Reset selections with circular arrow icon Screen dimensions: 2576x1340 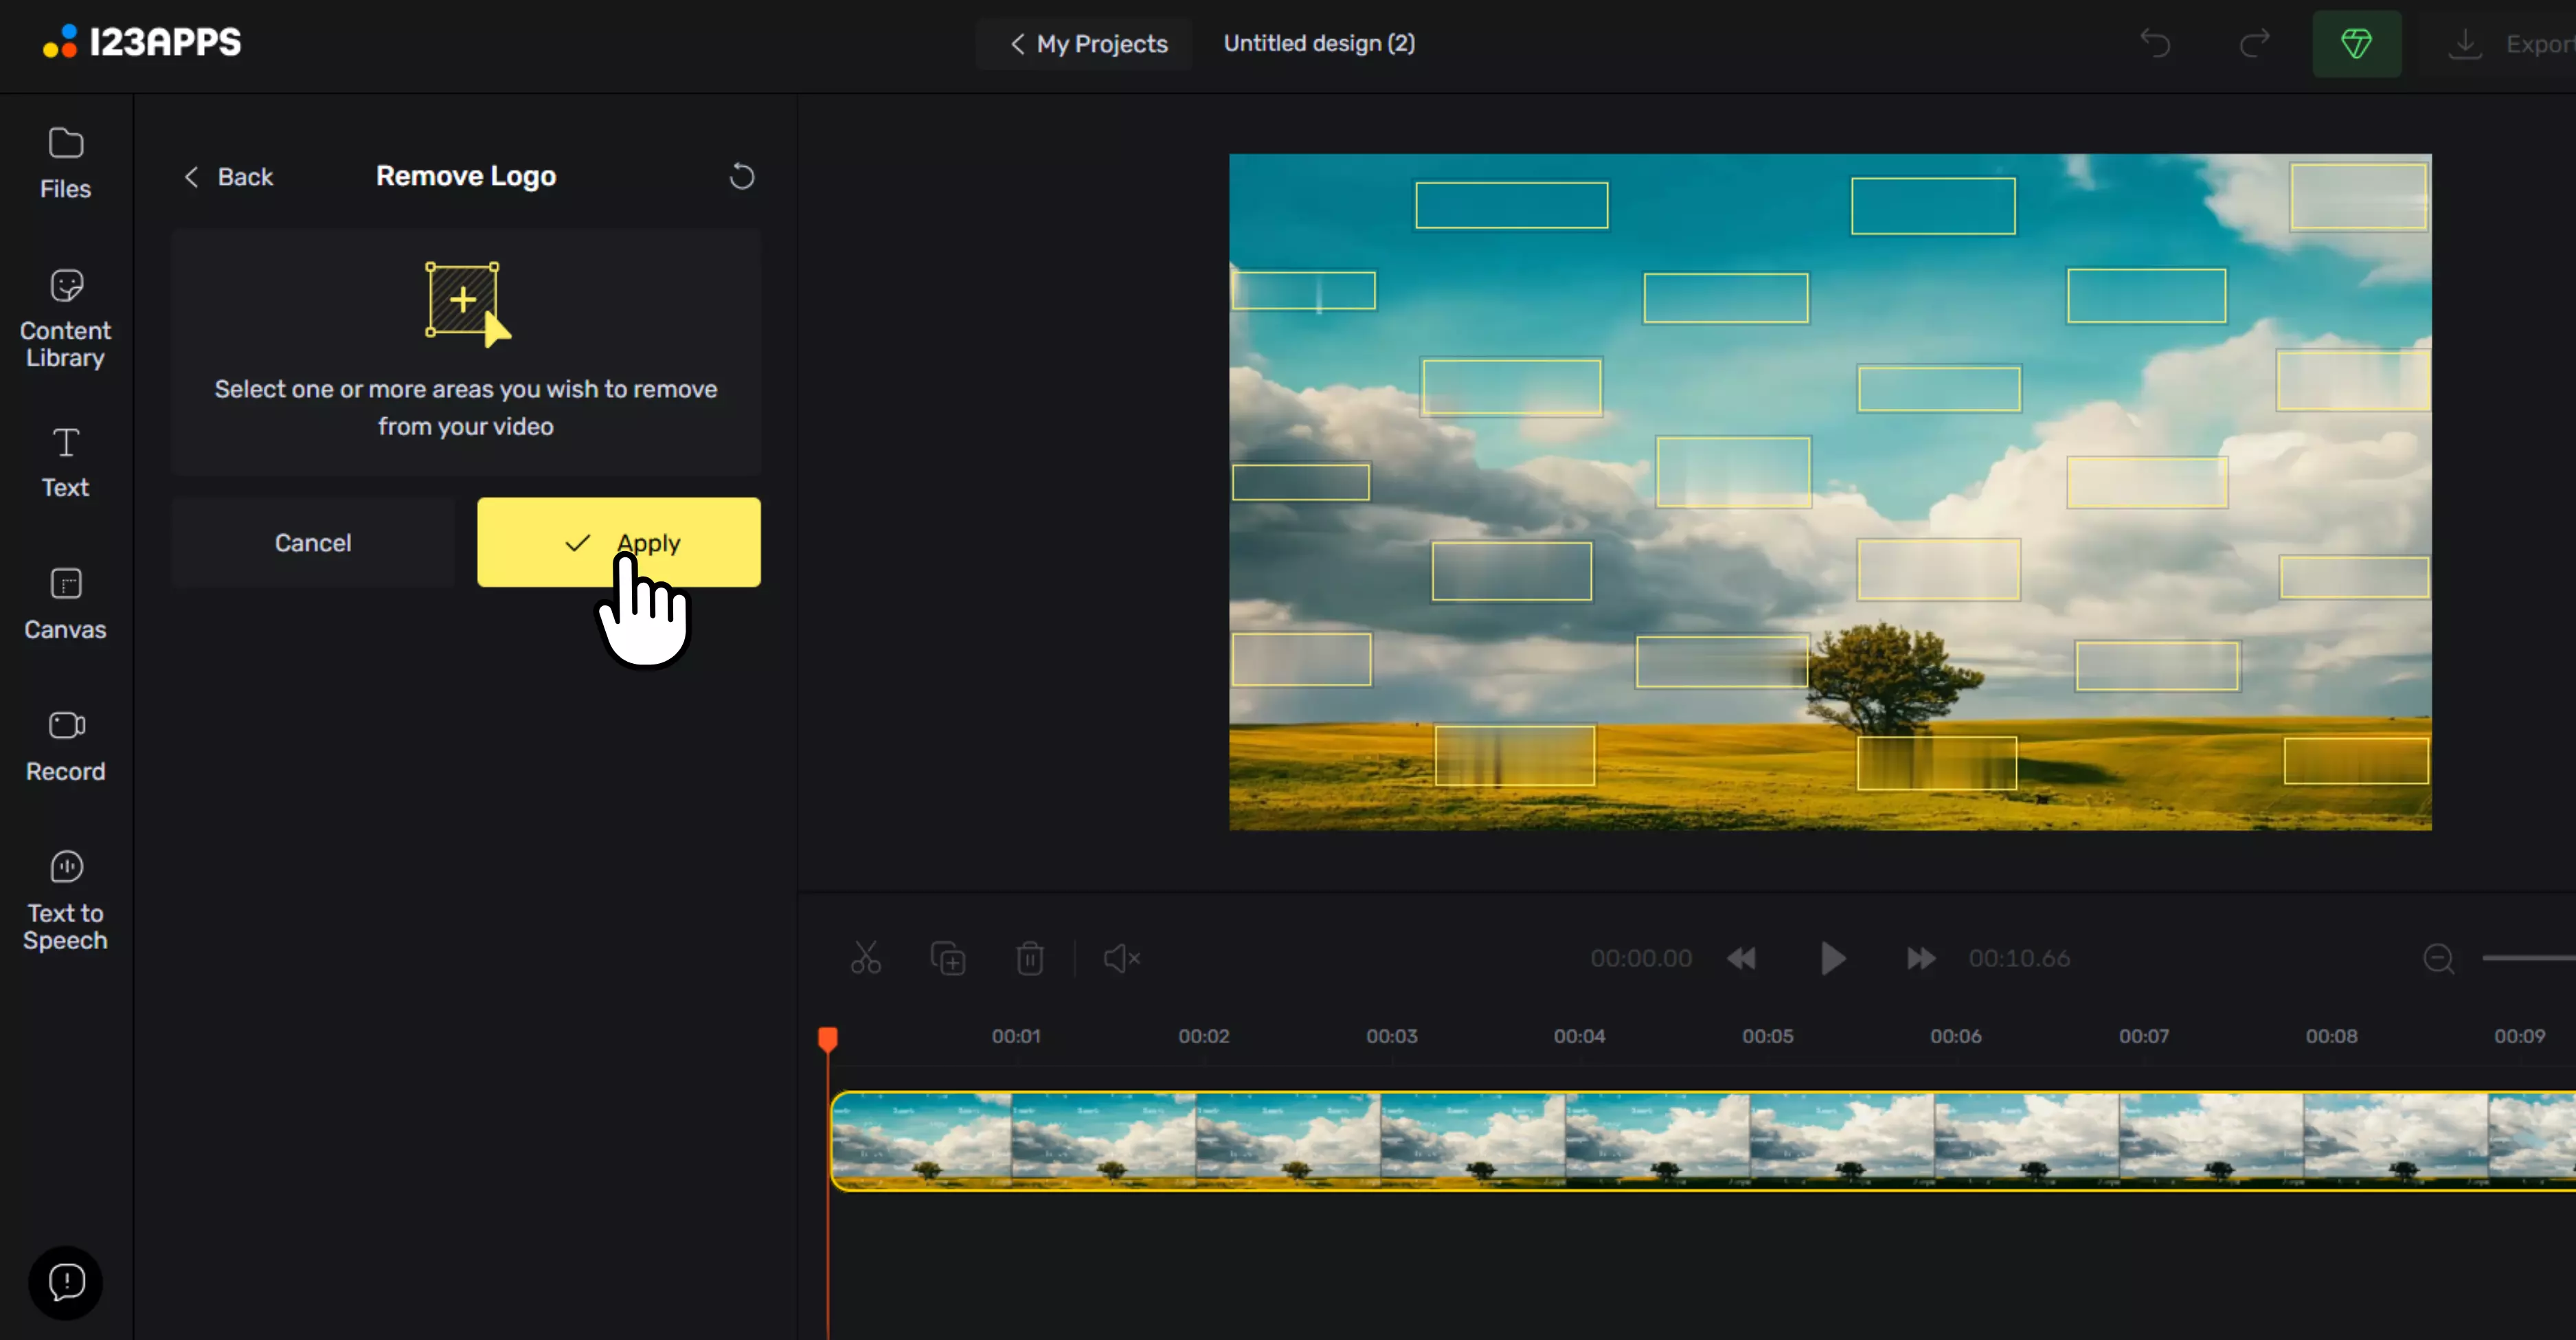coord(741,176)
